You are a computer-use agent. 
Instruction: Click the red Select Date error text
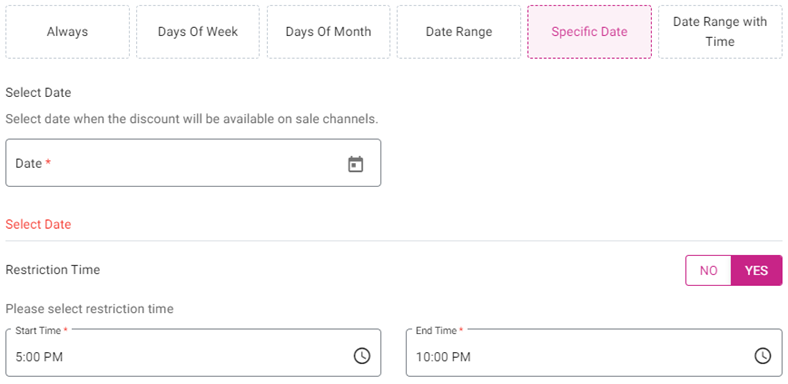(x=38, y=224)
